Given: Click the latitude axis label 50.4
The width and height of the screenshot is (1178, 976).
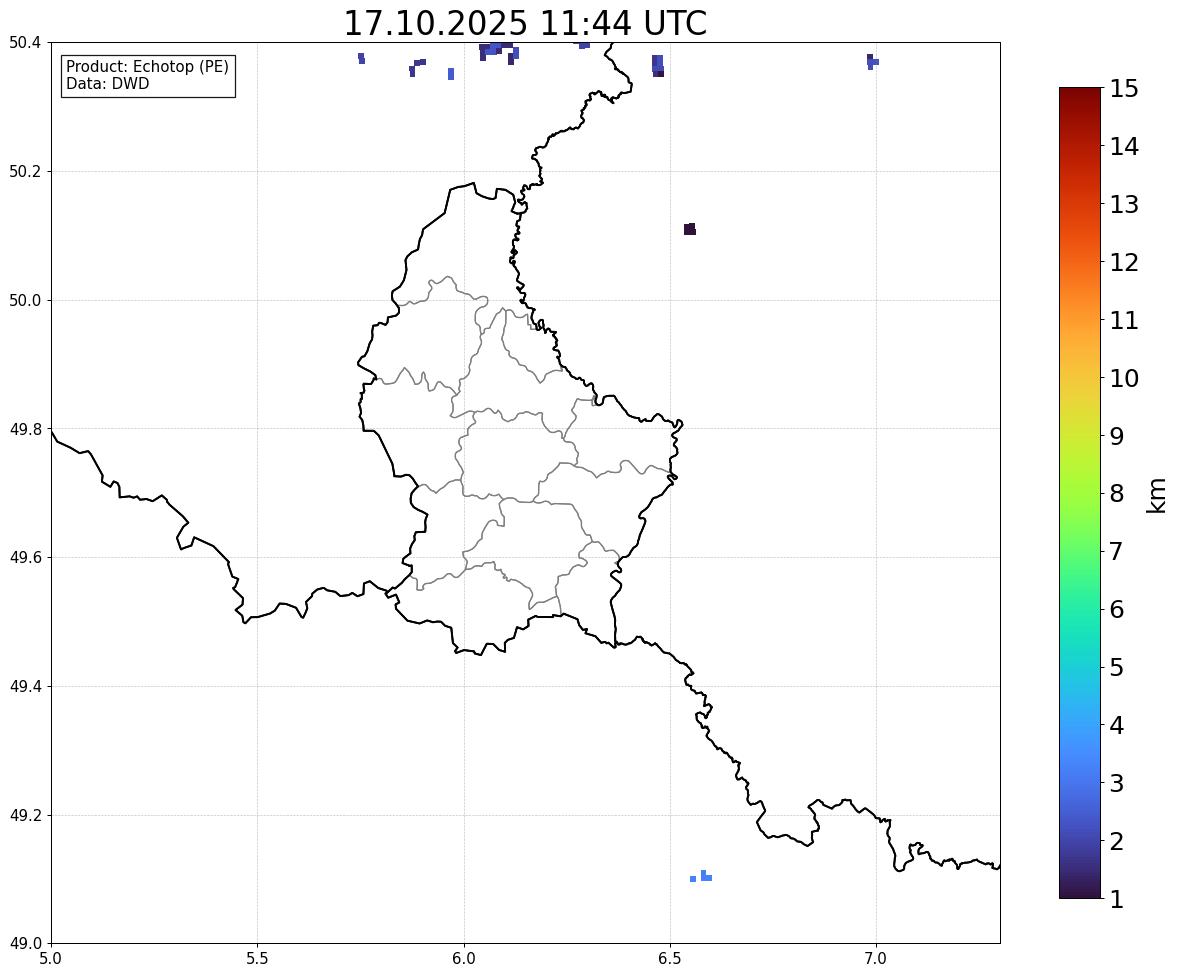Looking at the screenshot, I should [x=25, y=43].
